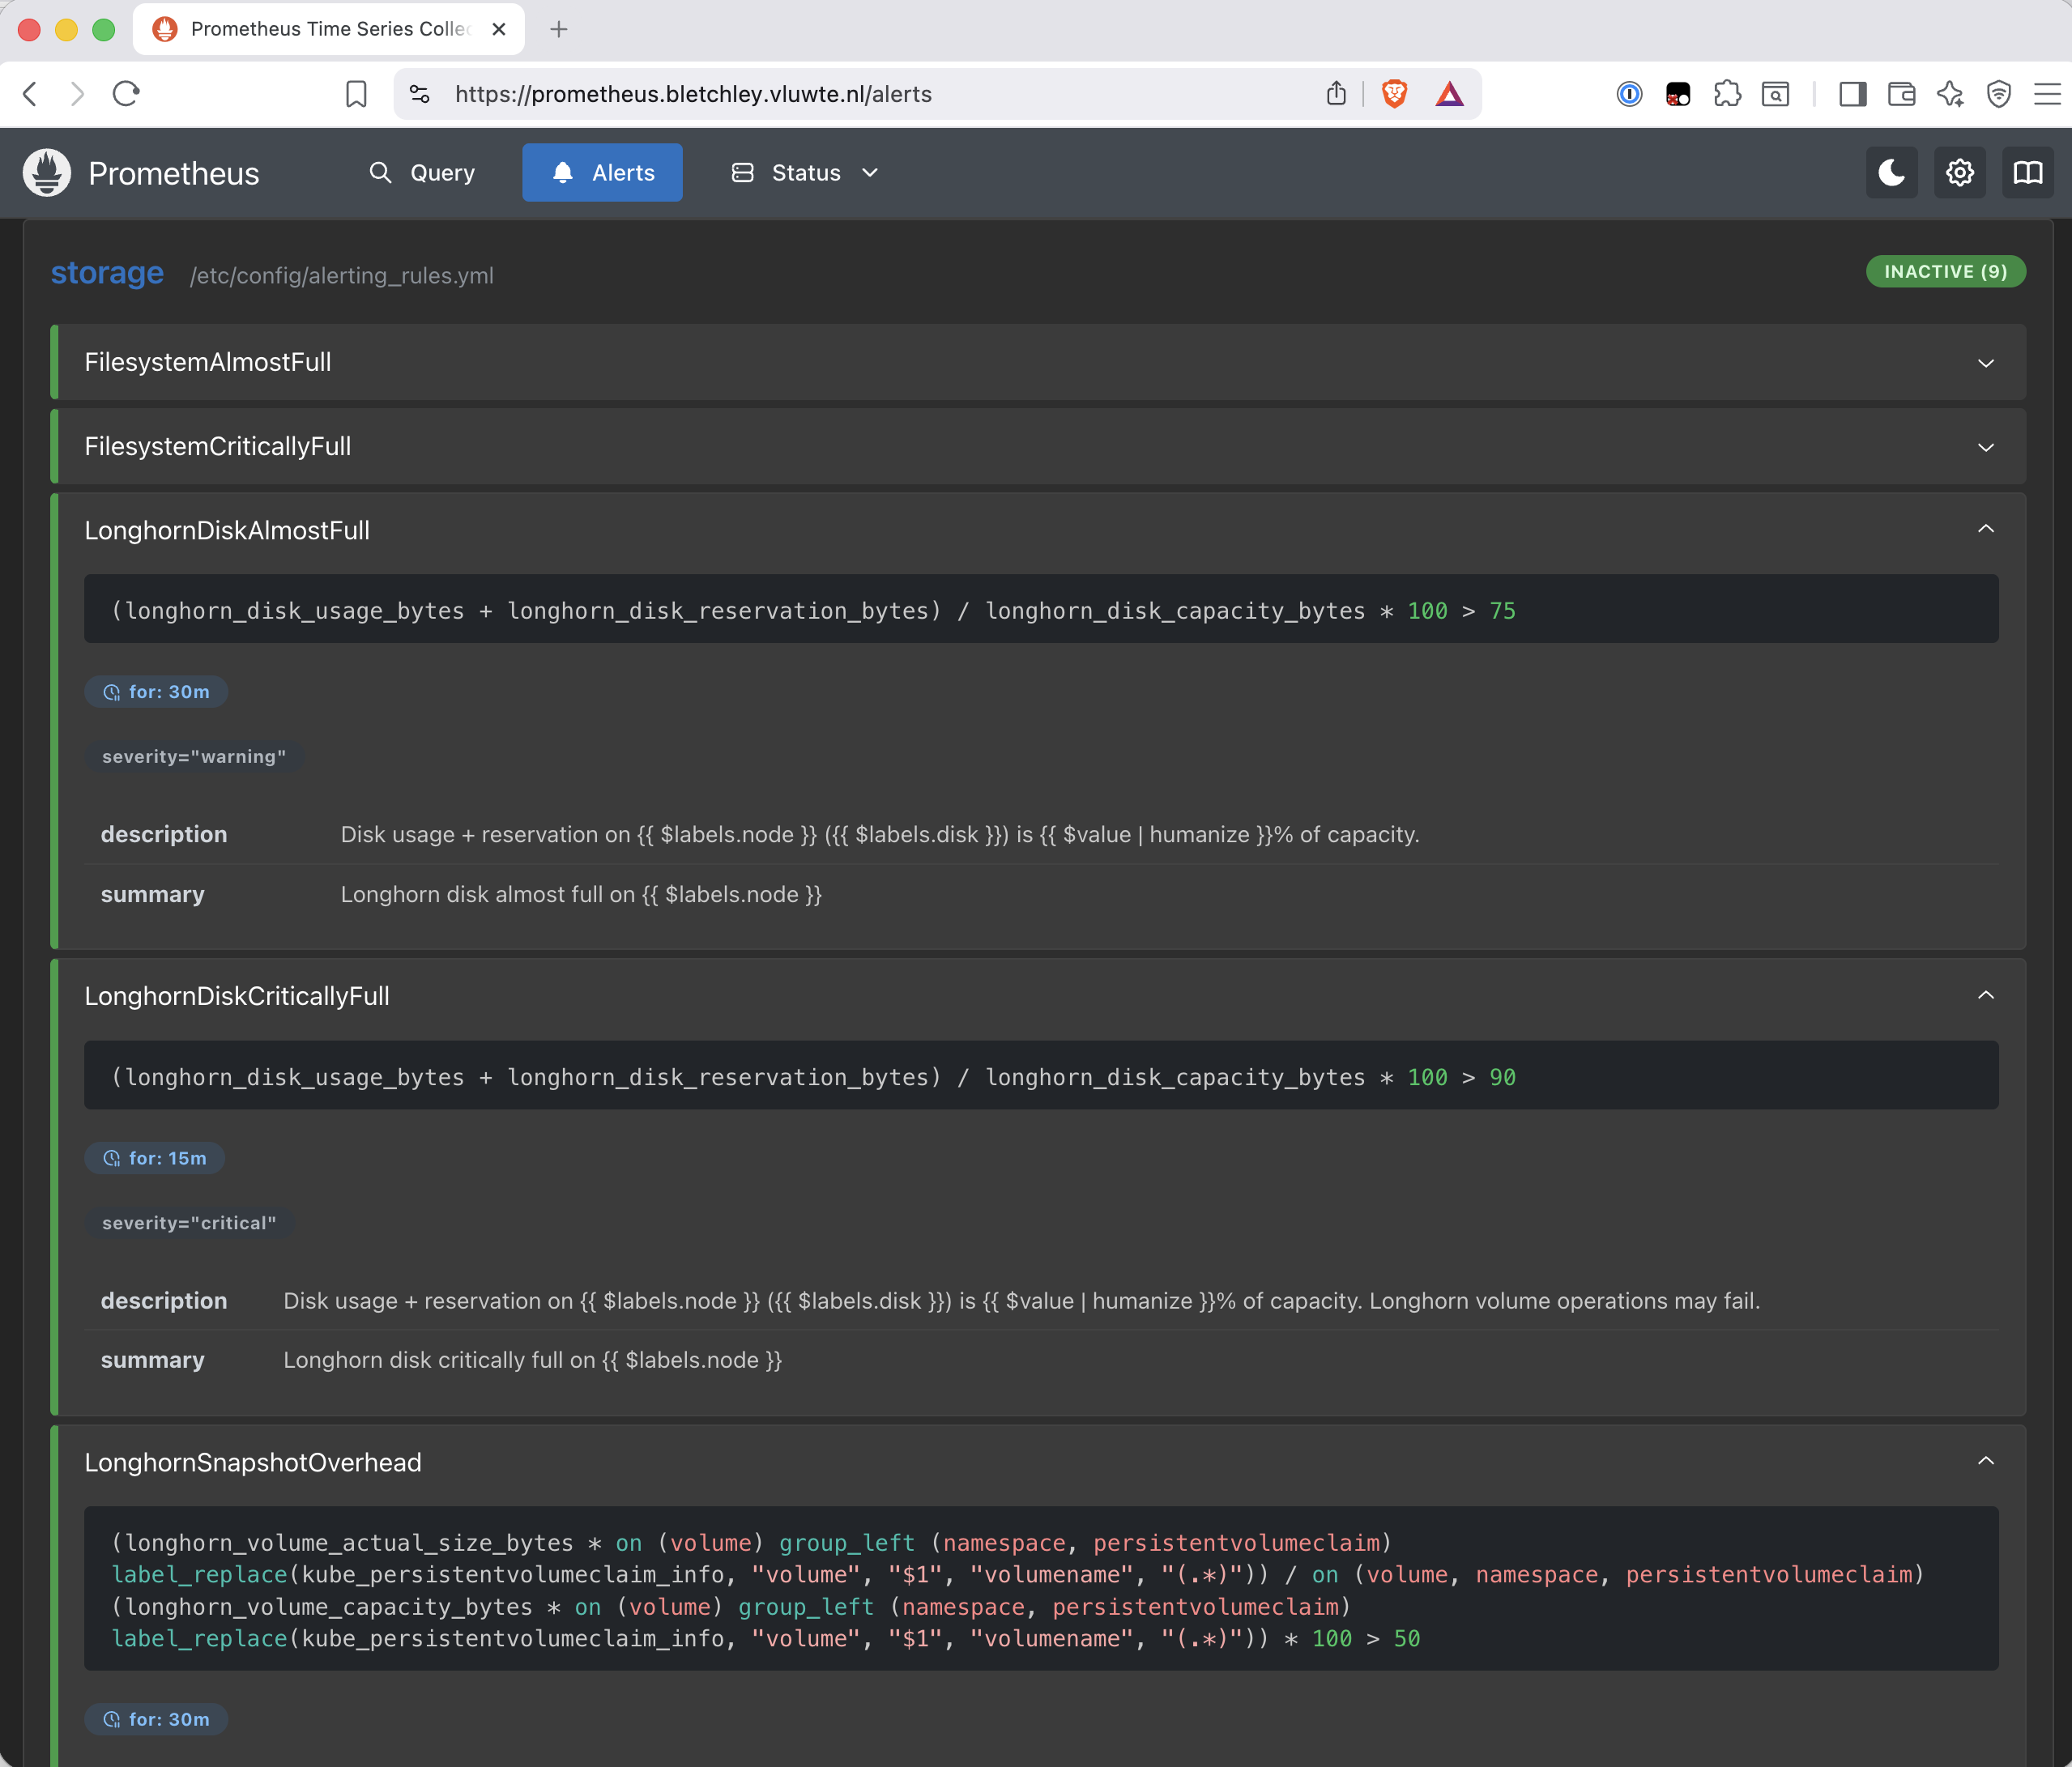Reload the alerts page
The image size is (2072, 1767).
(x=126, y=94)
